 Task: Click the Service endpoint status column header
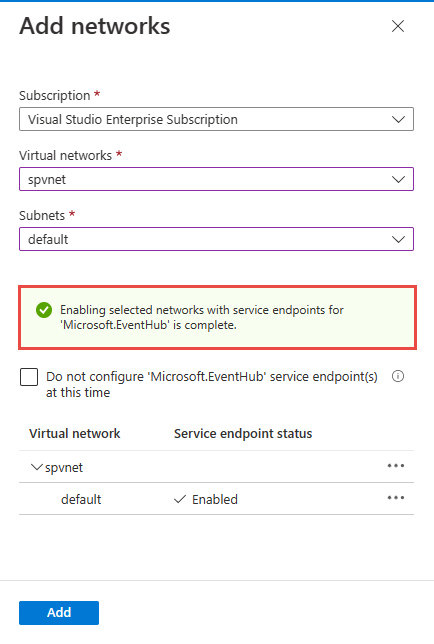coord(243,434)
